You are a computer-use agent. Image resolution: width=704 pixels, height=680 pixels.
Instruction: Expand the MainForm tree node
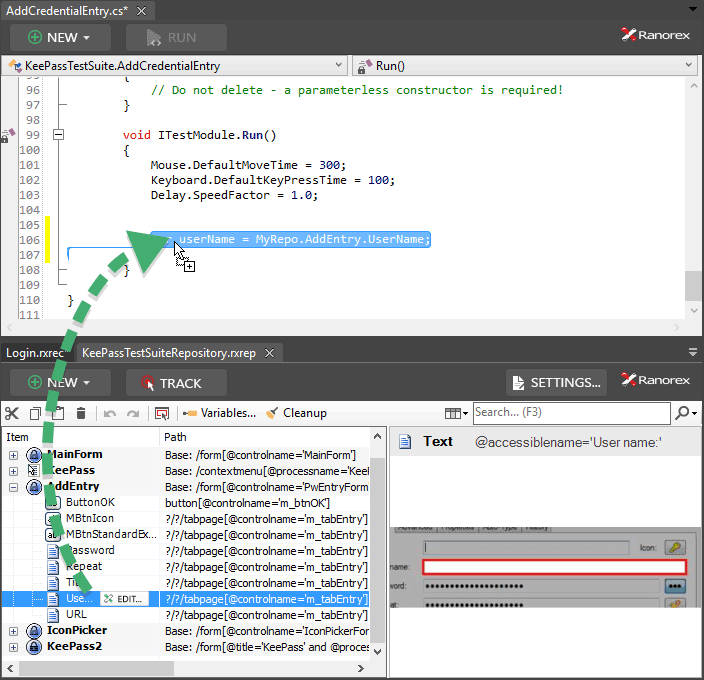click(x=13, y=455)
